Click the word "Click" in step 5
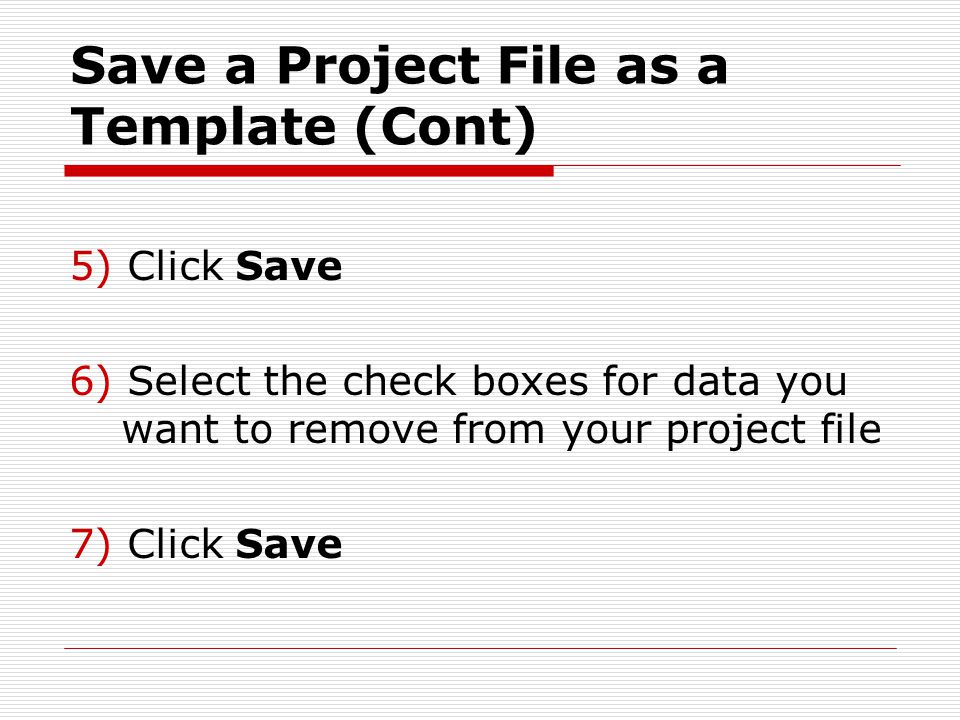This screenshot has width=960, height=720. 175,266
